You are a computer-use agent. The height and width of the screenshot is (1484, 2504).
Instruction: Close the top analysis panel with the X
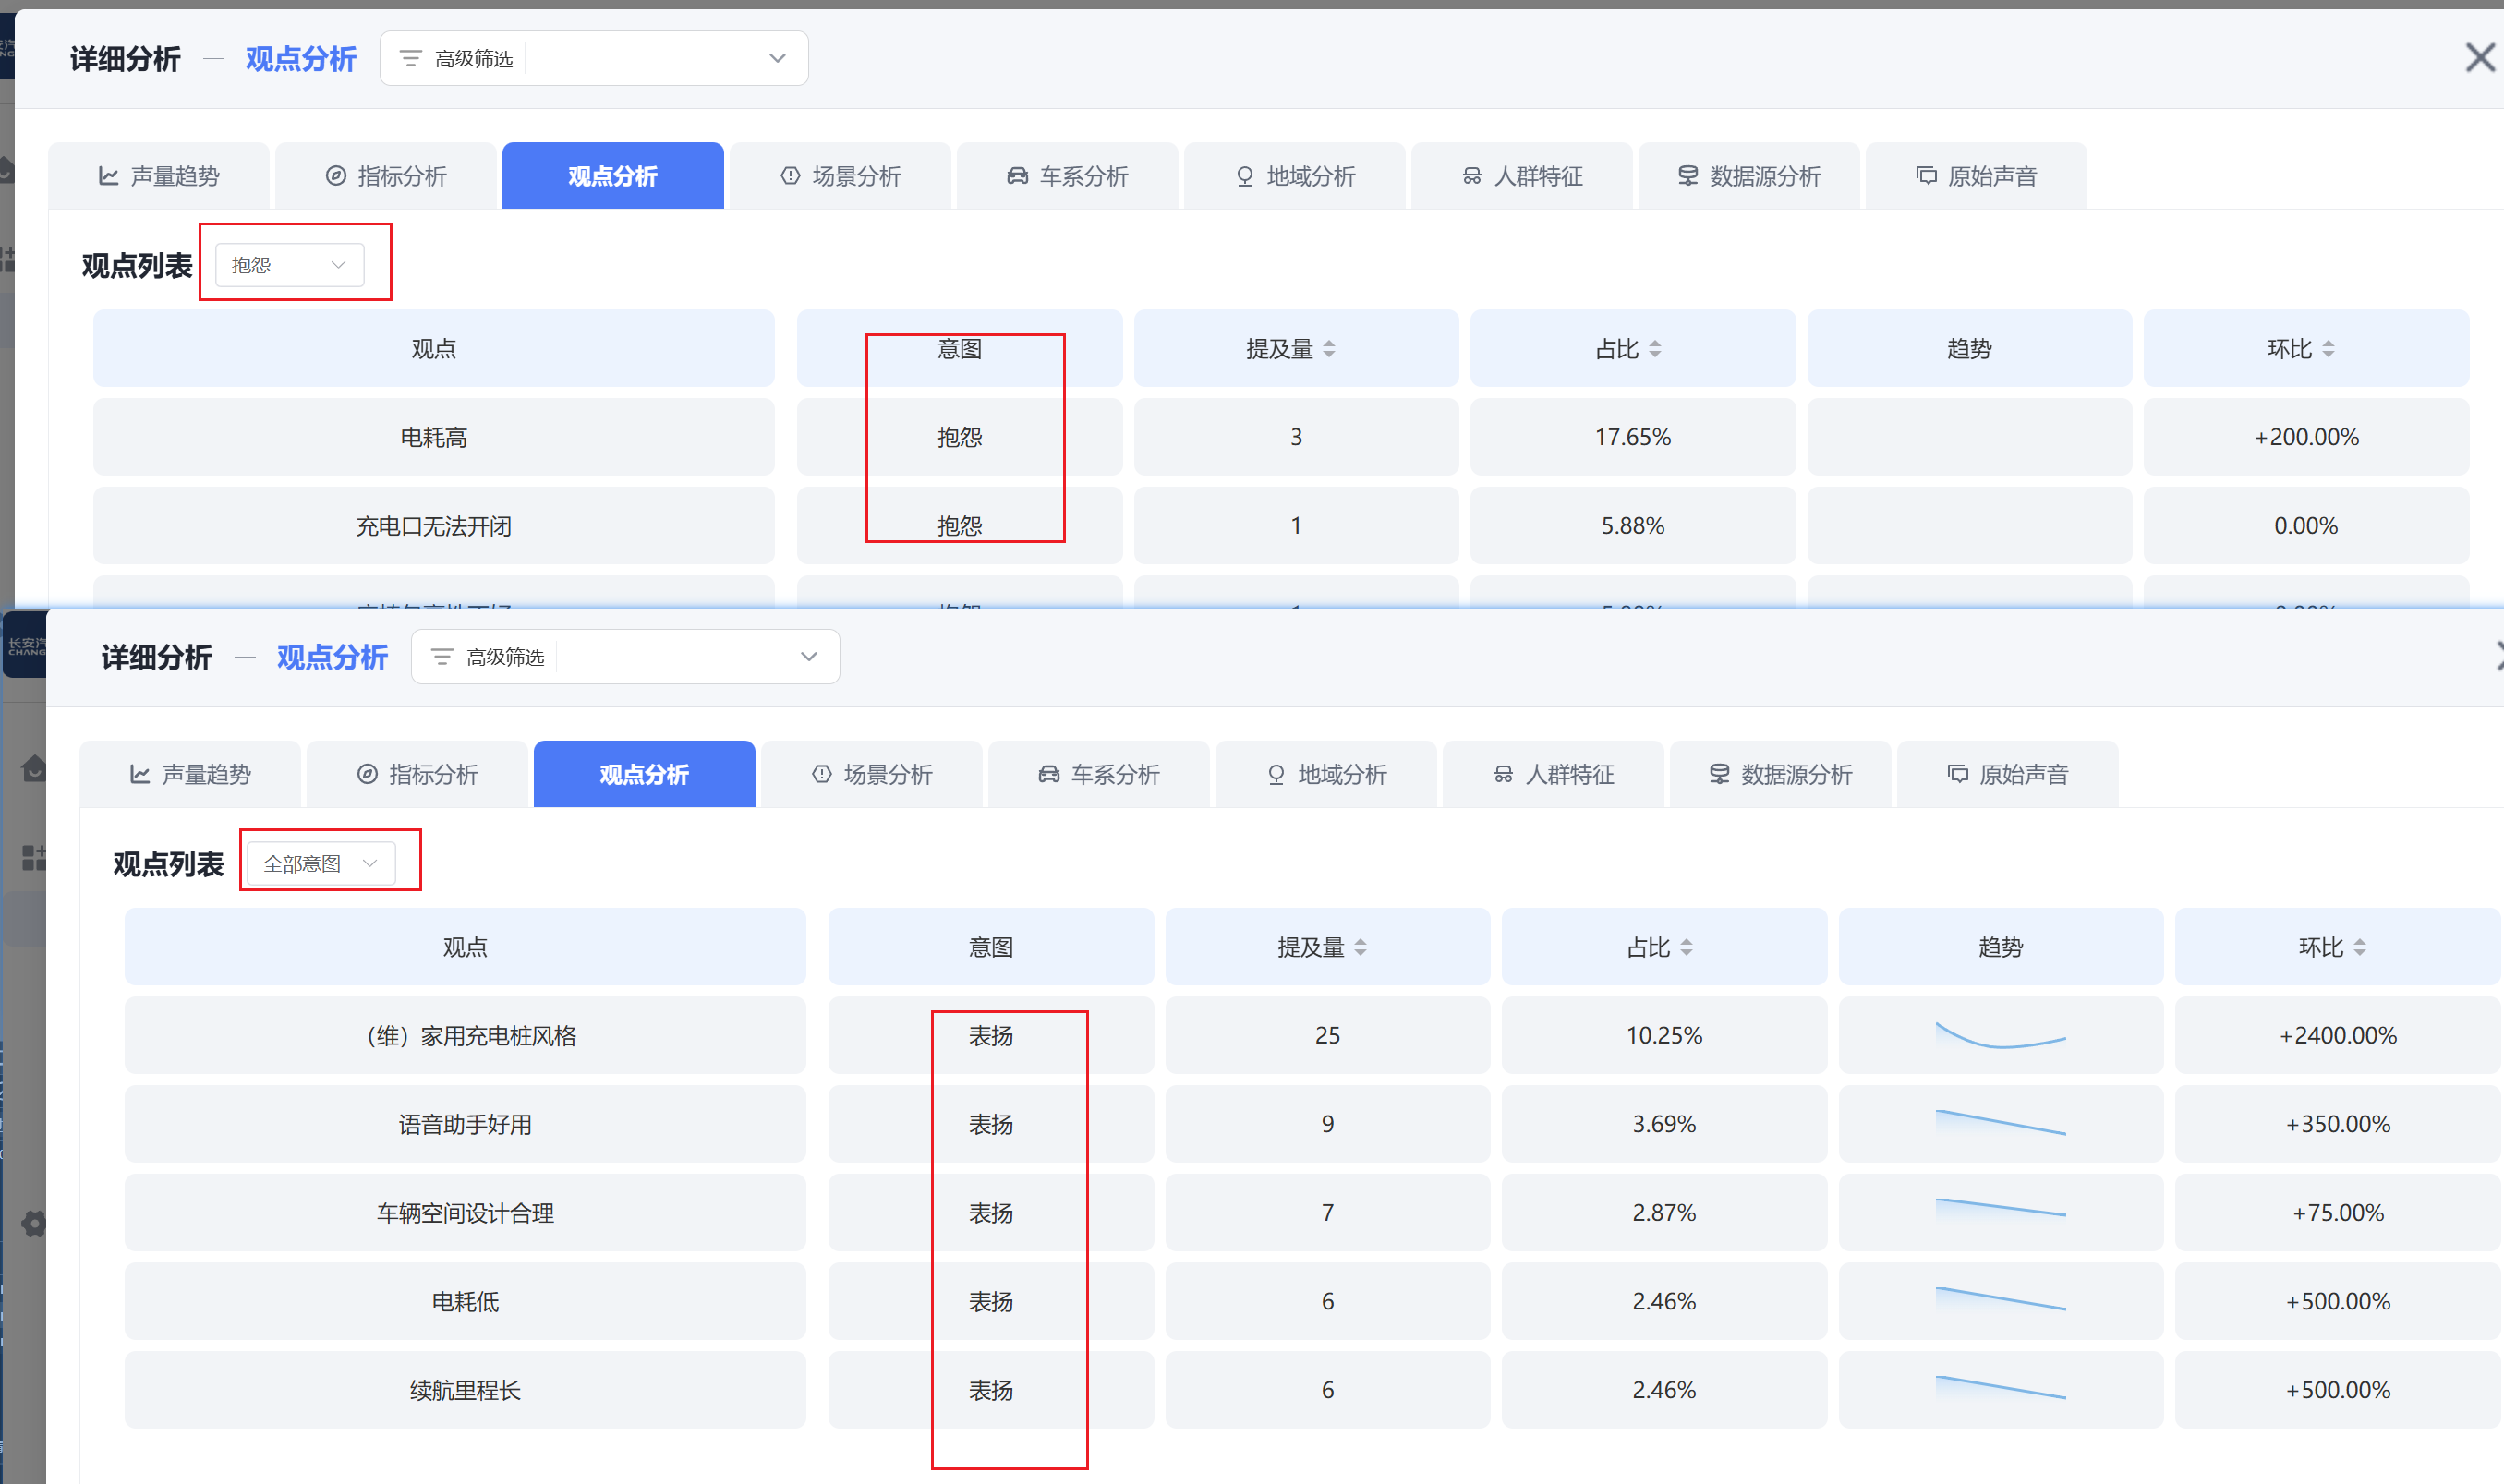[2480, 58]
